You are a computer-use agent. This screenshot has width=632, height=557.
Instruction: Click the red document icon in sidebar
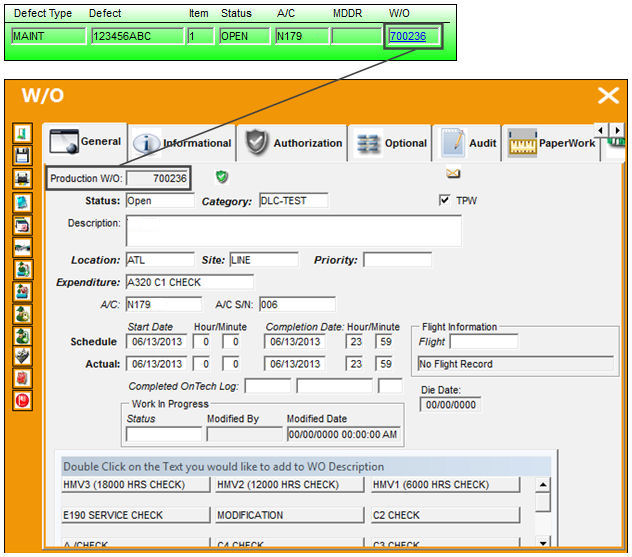point(22,378)
